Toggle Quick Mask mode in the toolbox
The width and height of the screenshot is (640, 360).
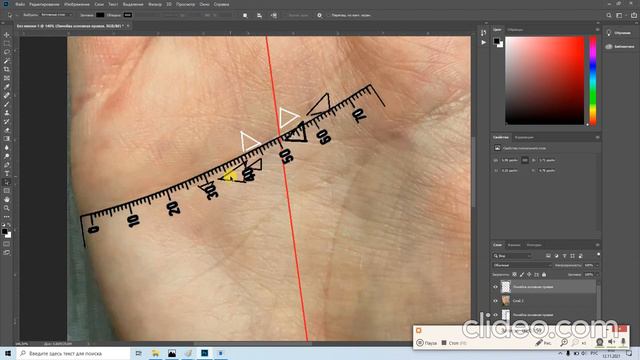7,244
